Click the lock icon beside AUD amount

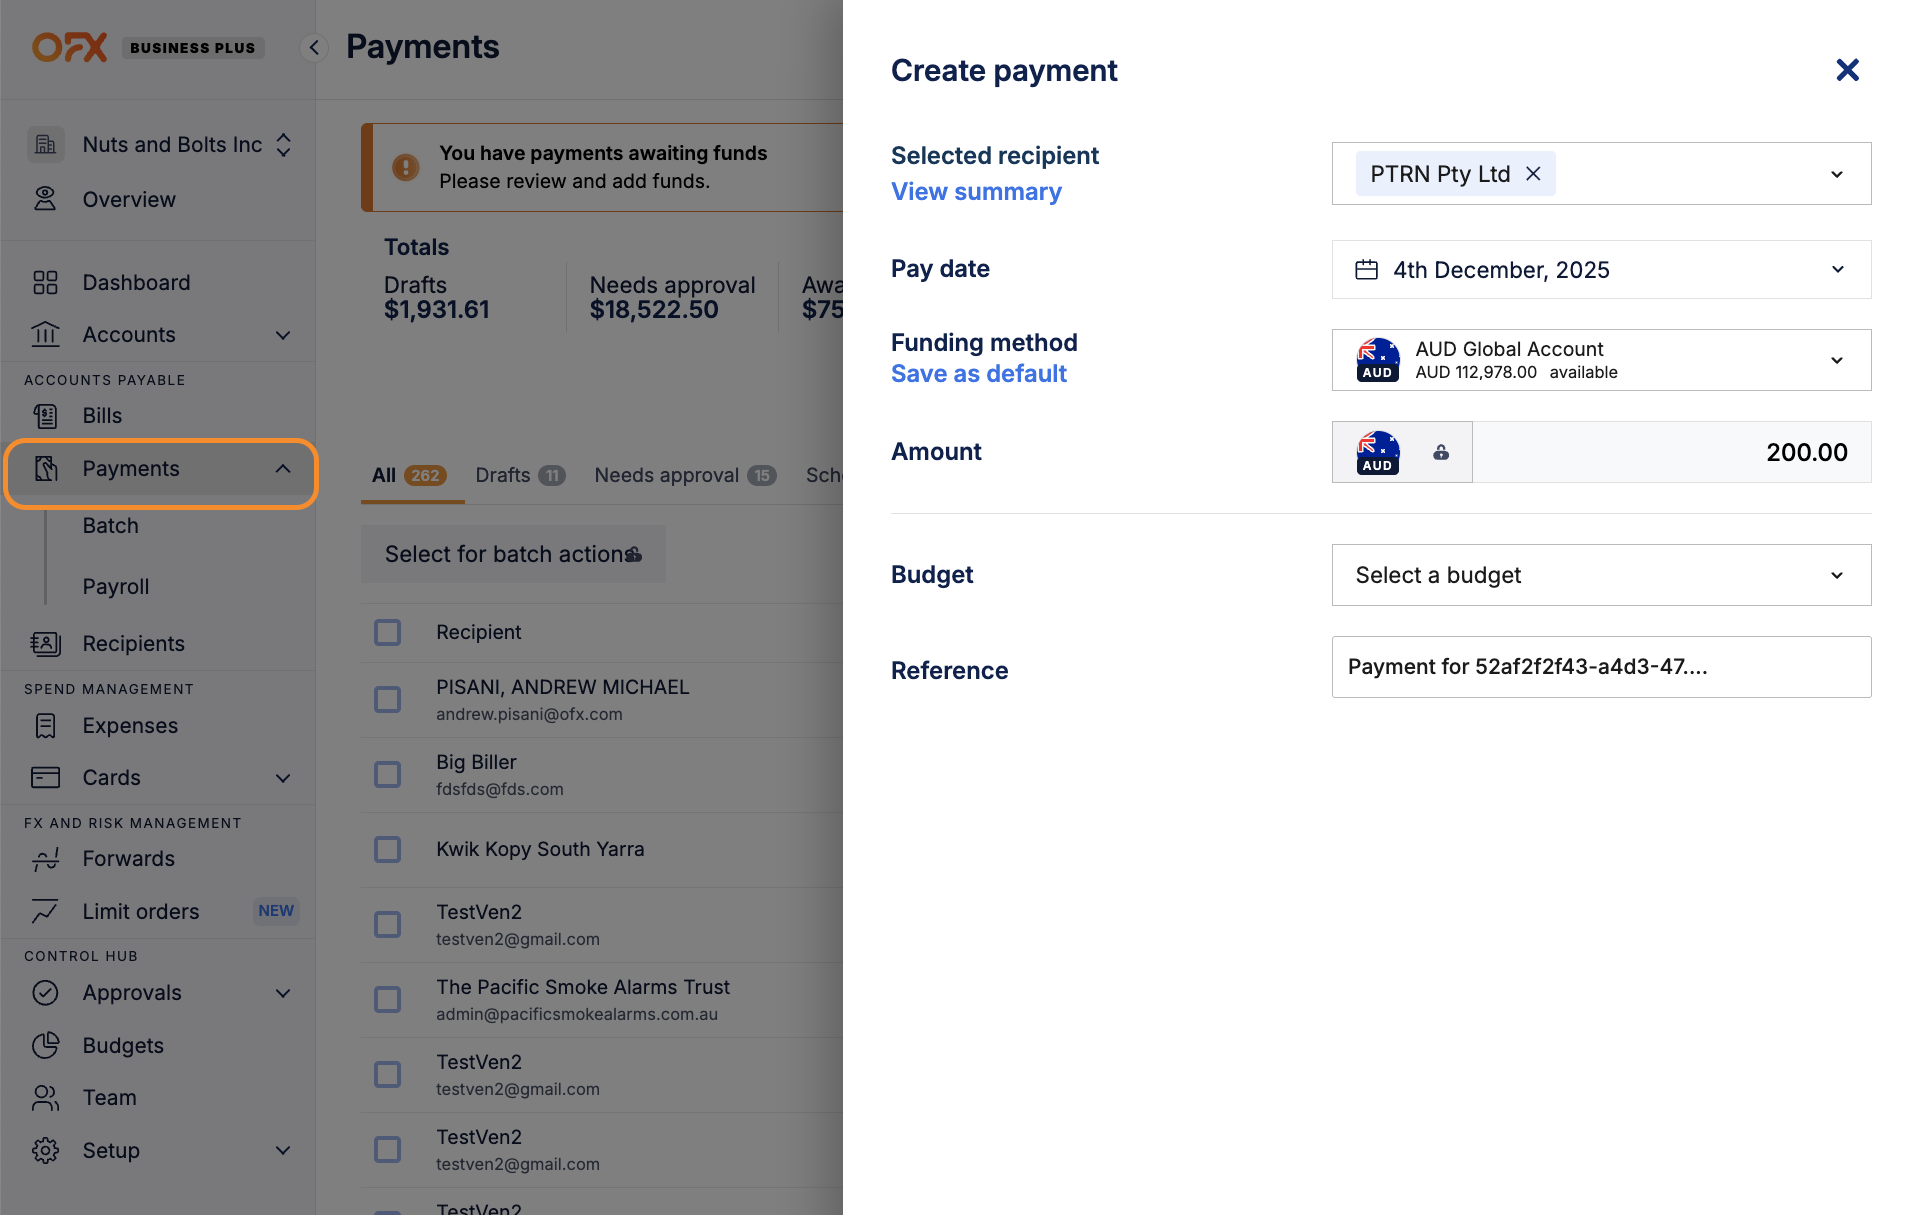click(1440, 453)
